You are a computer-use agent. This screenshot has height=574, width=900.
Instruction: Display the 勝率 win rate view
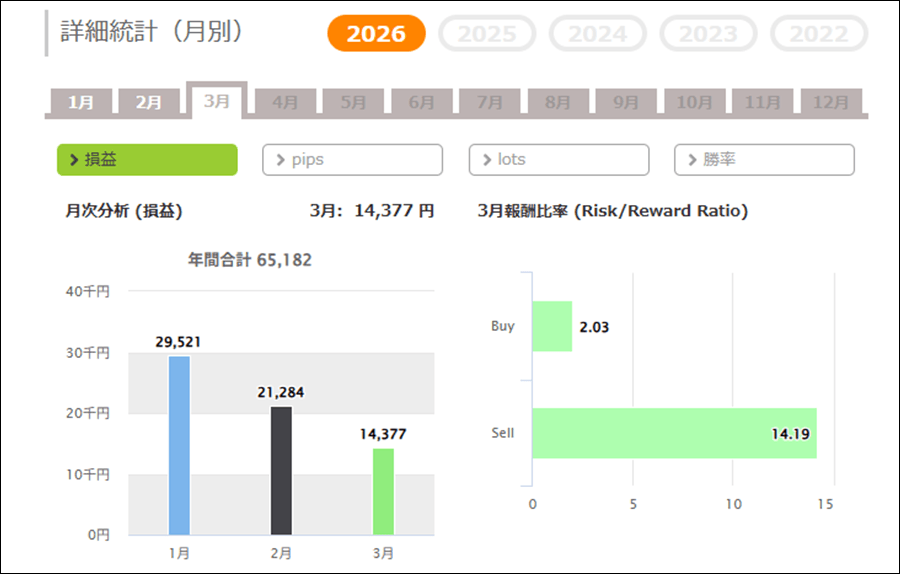764,160
